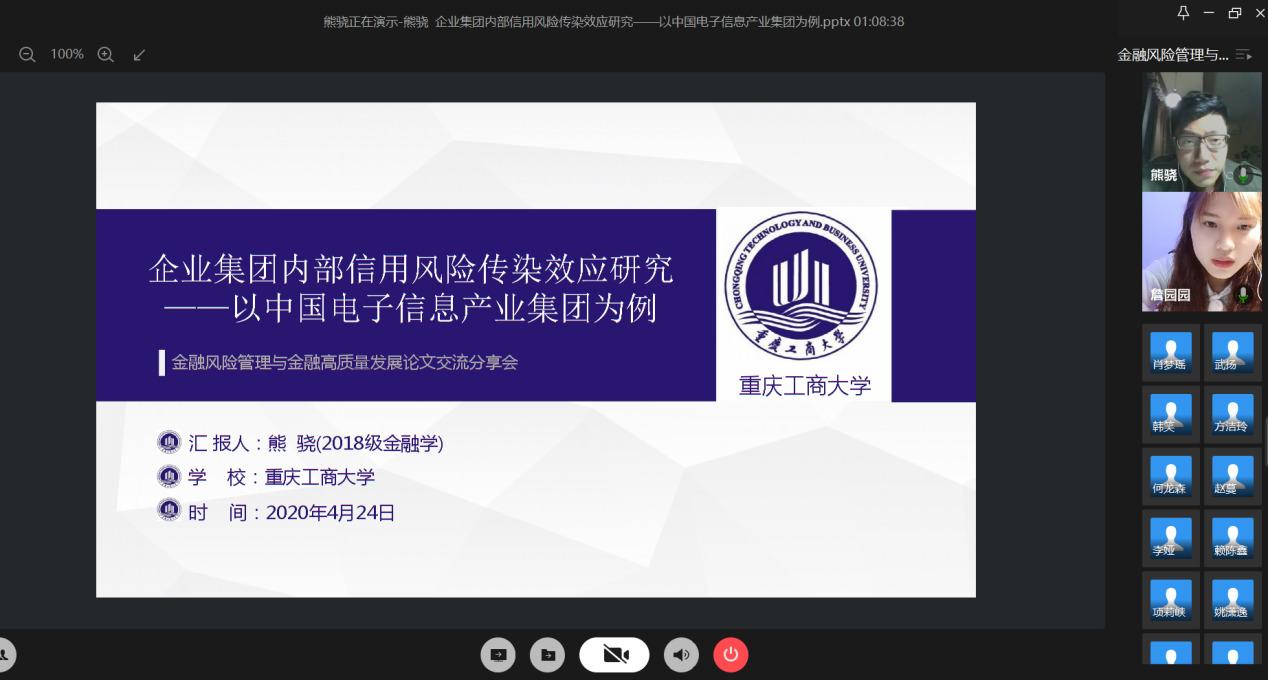
Task: Click the 金融风险管理与... meeting title
Action: [x=1172, y=55]
